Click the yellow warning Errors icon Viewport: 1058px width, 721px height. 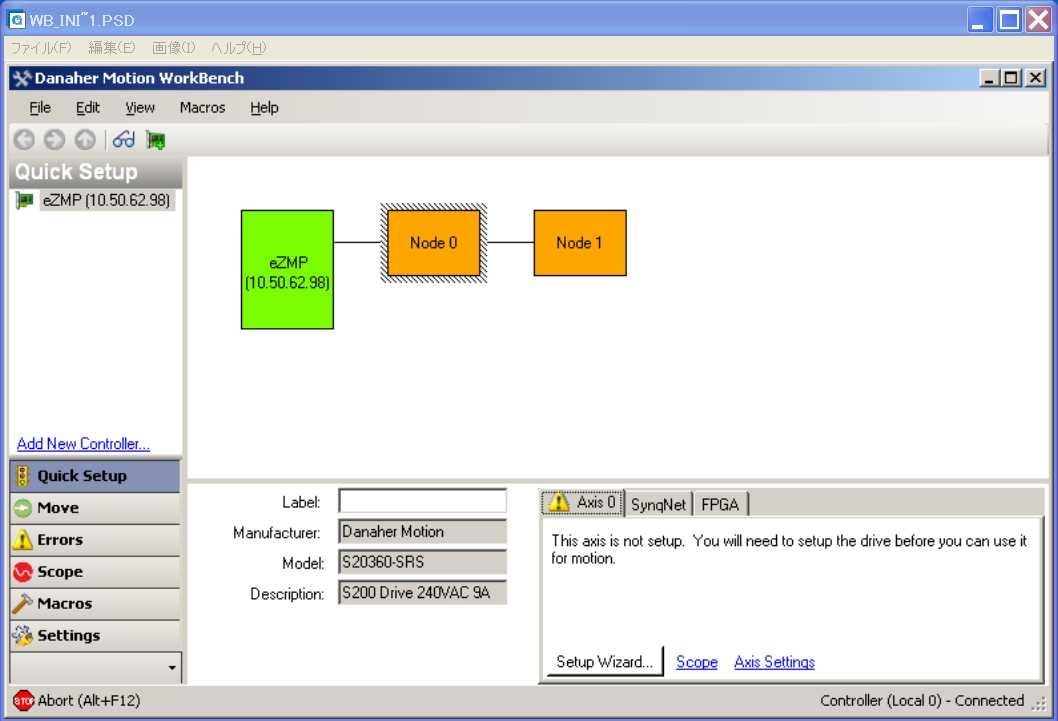(22, 540)
